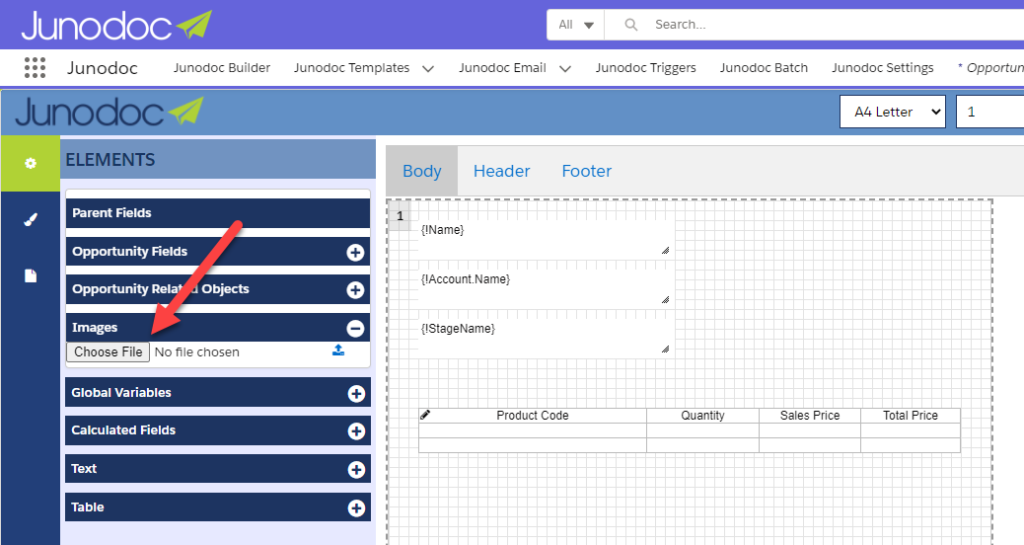Switch to the Body tab
Image resolution: width=1024 pixels, height=545 pixels.
coord(422,171)
